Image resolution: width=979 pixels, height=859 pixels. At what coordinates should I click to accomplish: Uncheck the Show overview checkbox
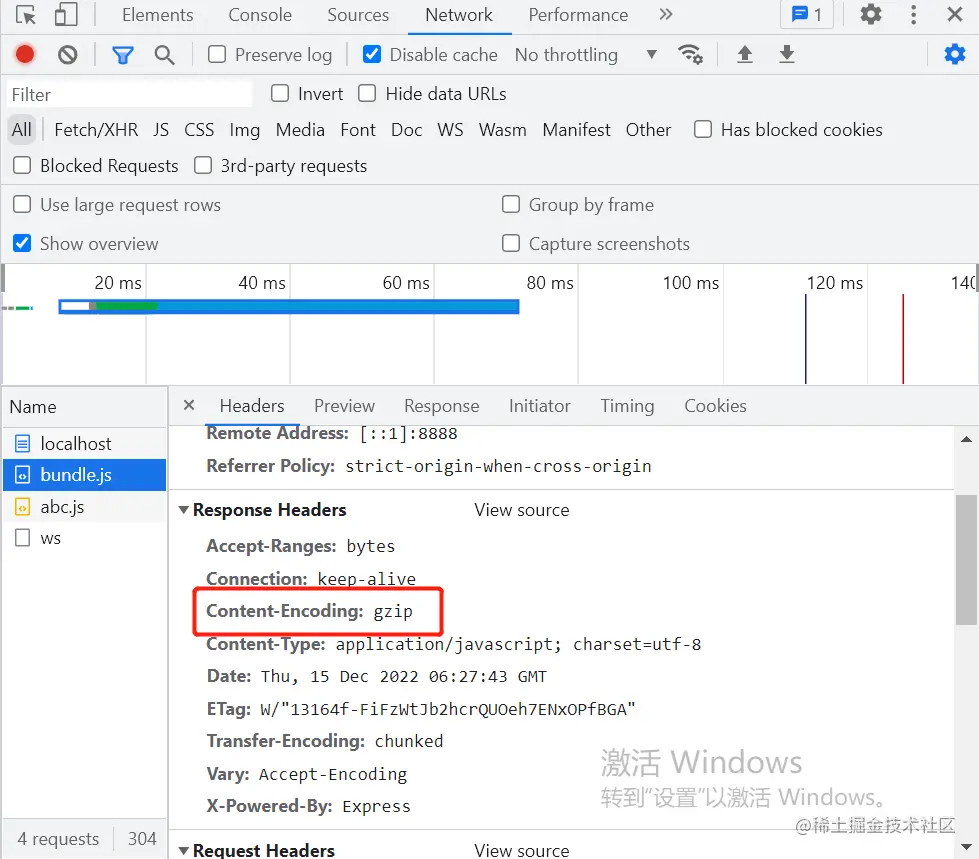pyautogui.click(x=22, y=243)
